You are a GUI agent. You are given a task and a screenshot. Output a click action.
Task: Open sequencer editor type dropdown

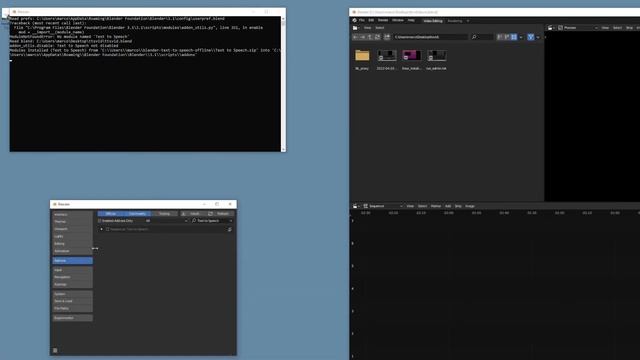[356, 206]
